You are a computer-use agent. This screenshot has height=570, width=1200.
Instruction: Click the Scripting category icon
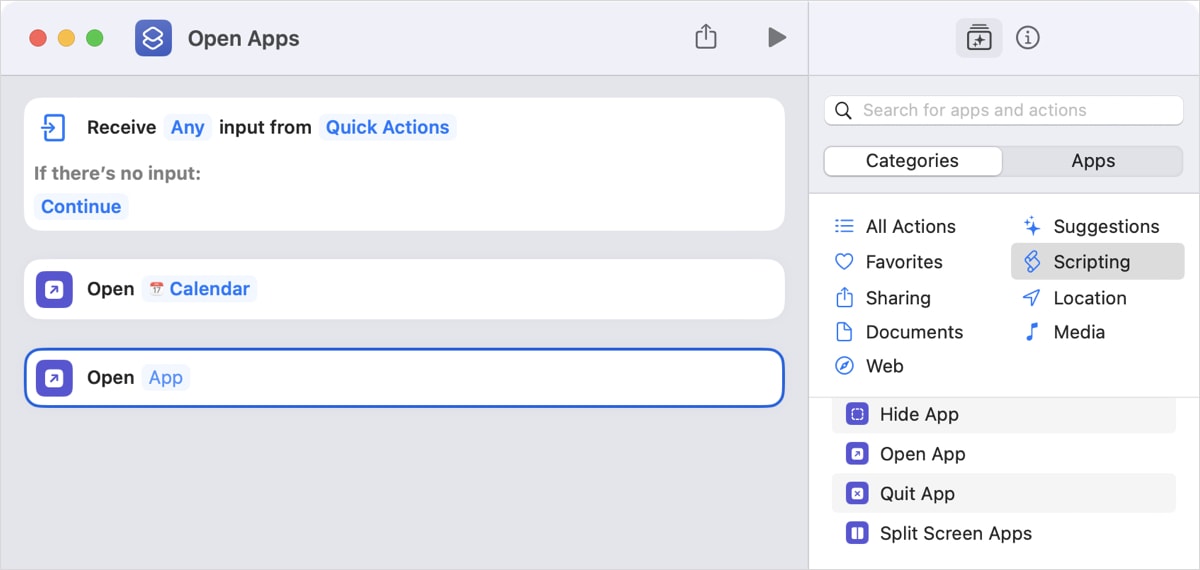click(1032, 262)
